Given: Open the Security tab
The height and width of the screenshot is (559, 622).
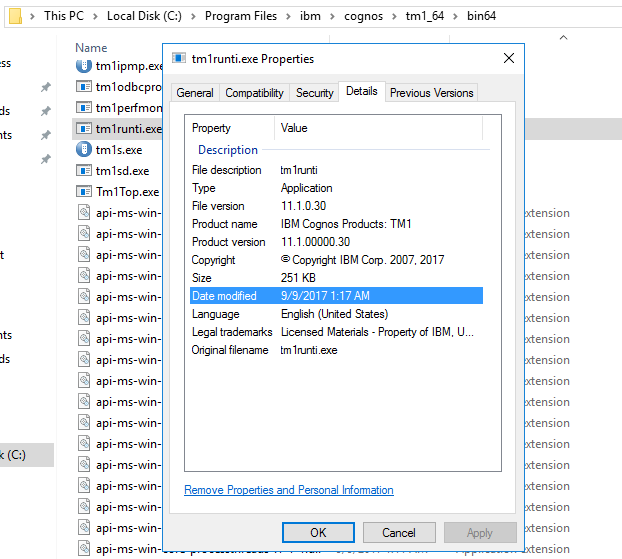Looking at the screenshot, I should point(315,93).
